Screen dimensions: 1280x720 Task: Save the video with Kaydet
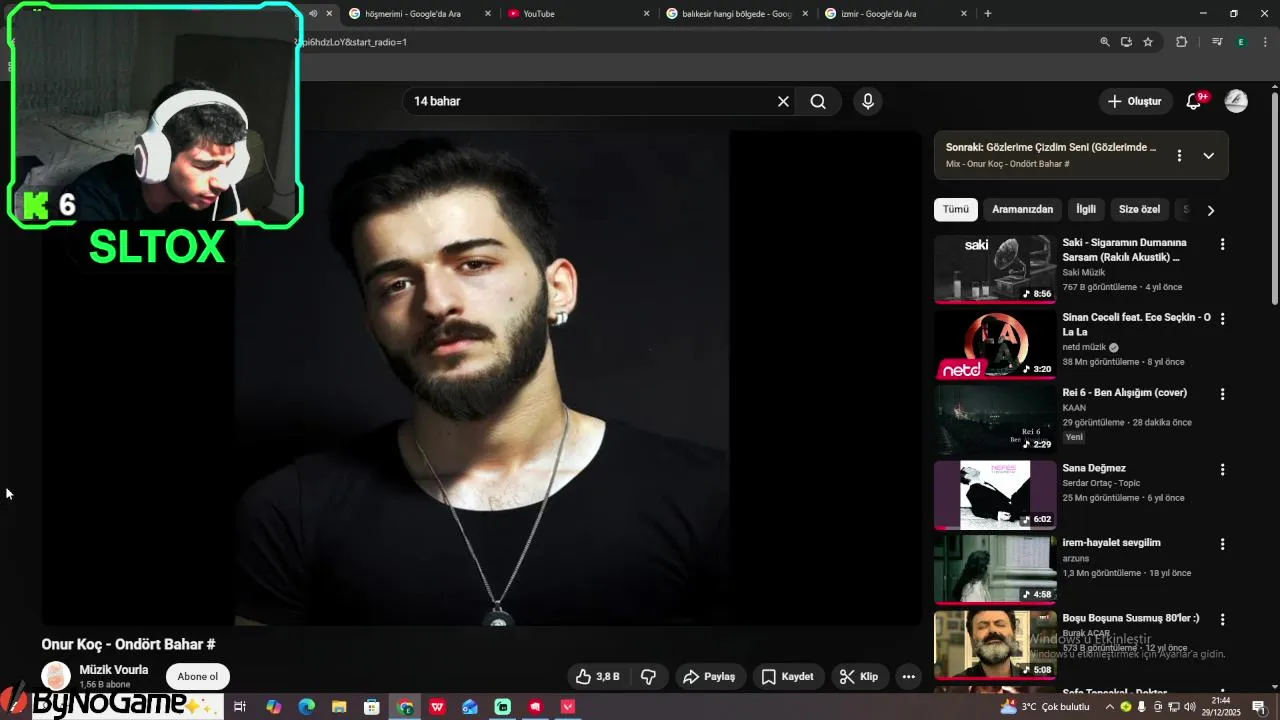pyautogui.click(x=788, y=677)
